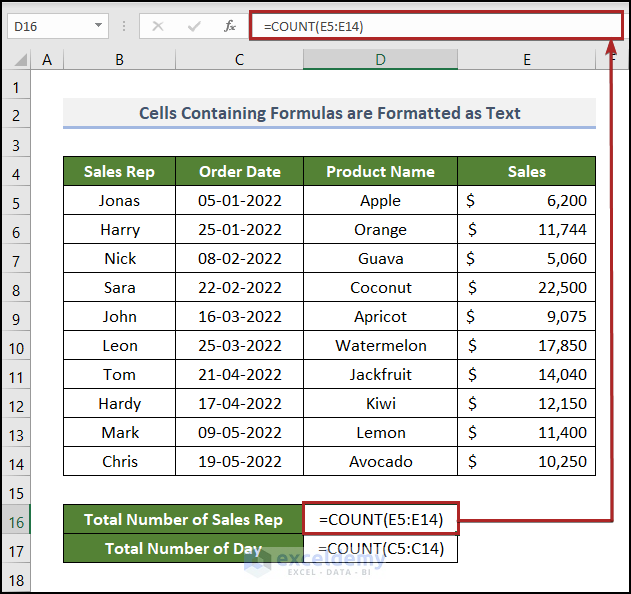
Task: Click the sales value 22,500 cell
Action: (x=526, y=287)
